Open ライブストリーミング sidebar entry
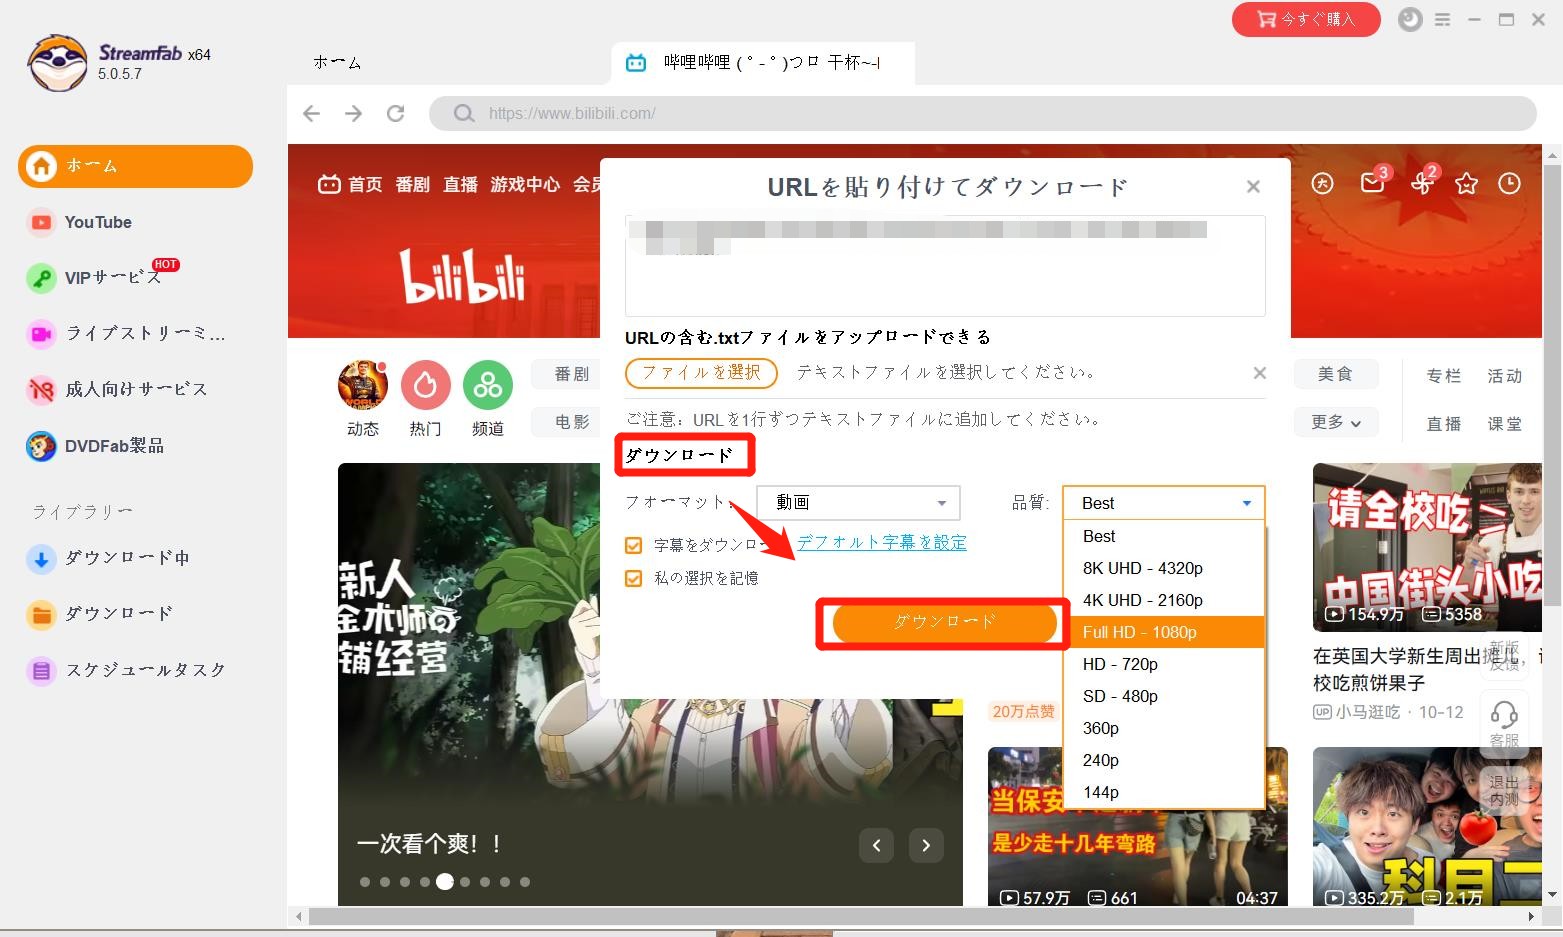Screen dimensions: 1563x937 (x=128, y=333)
